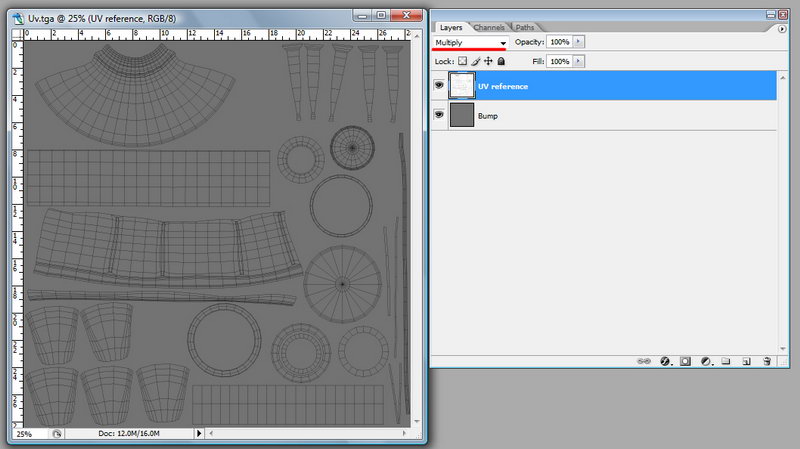Viewport: 800px width, 449px height.
Task: Expand the Fill slider arrow
Action: click(579, 61)
